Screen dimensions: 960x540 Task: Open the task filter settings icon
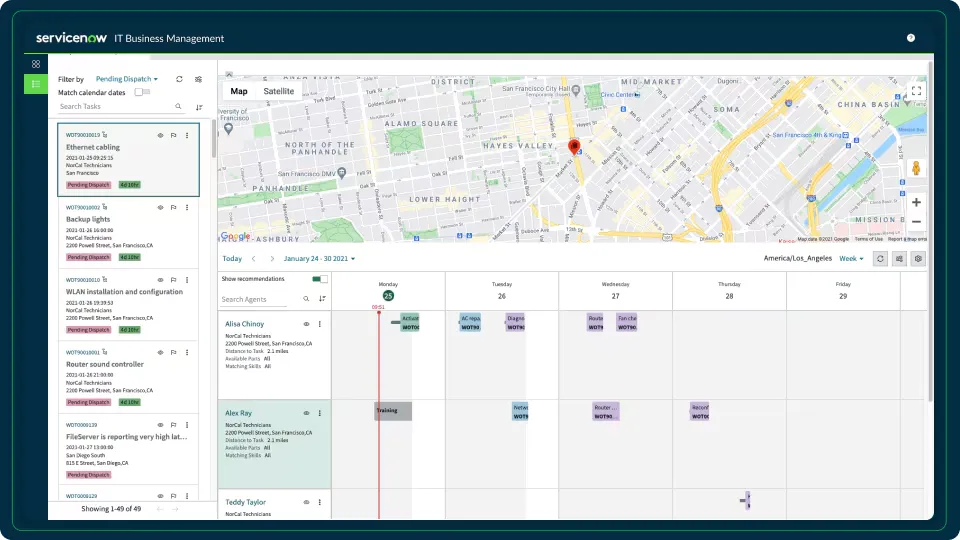(198, 79)
